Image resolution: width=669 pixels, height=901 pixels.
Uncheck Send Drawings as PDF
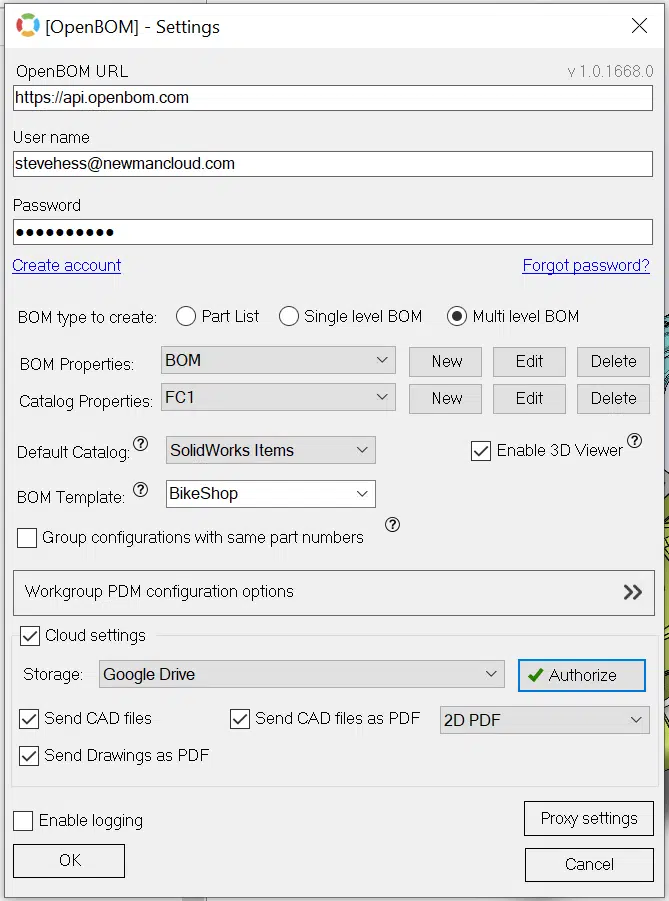29,756
